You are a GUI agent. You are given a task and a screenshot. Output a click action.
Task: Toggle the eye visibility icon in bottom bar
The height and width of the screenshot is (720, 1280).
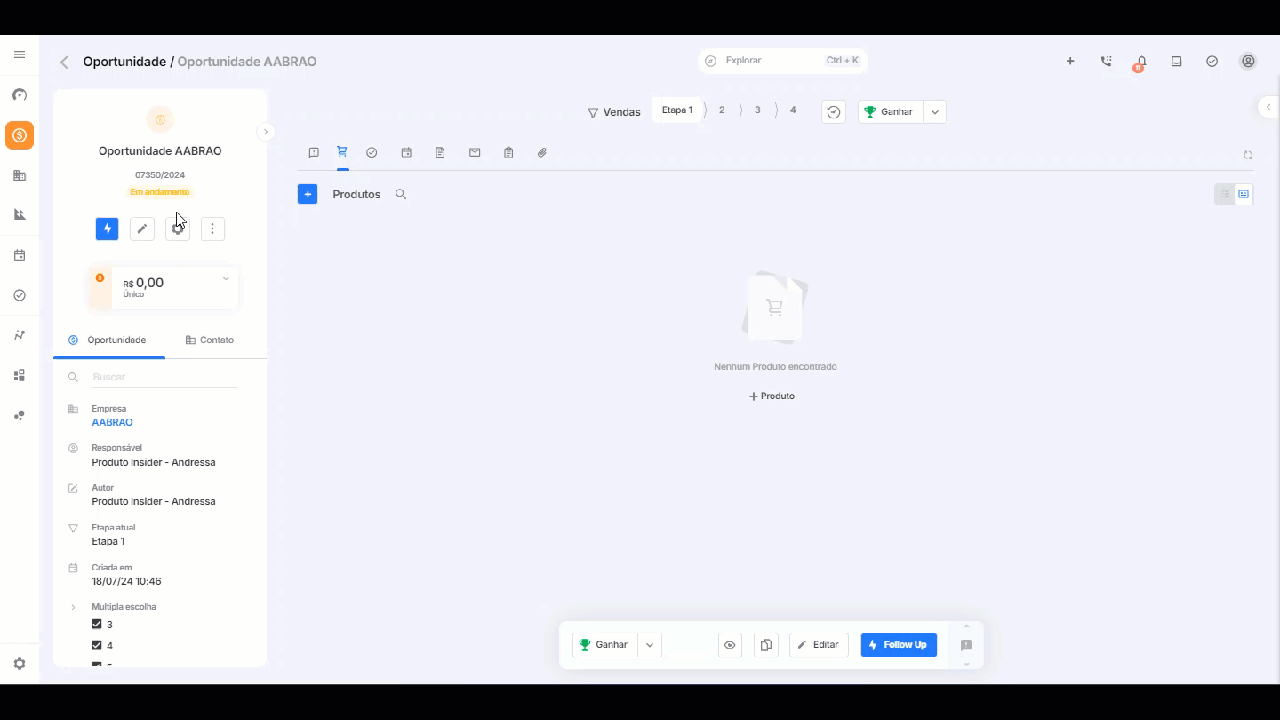730,645
